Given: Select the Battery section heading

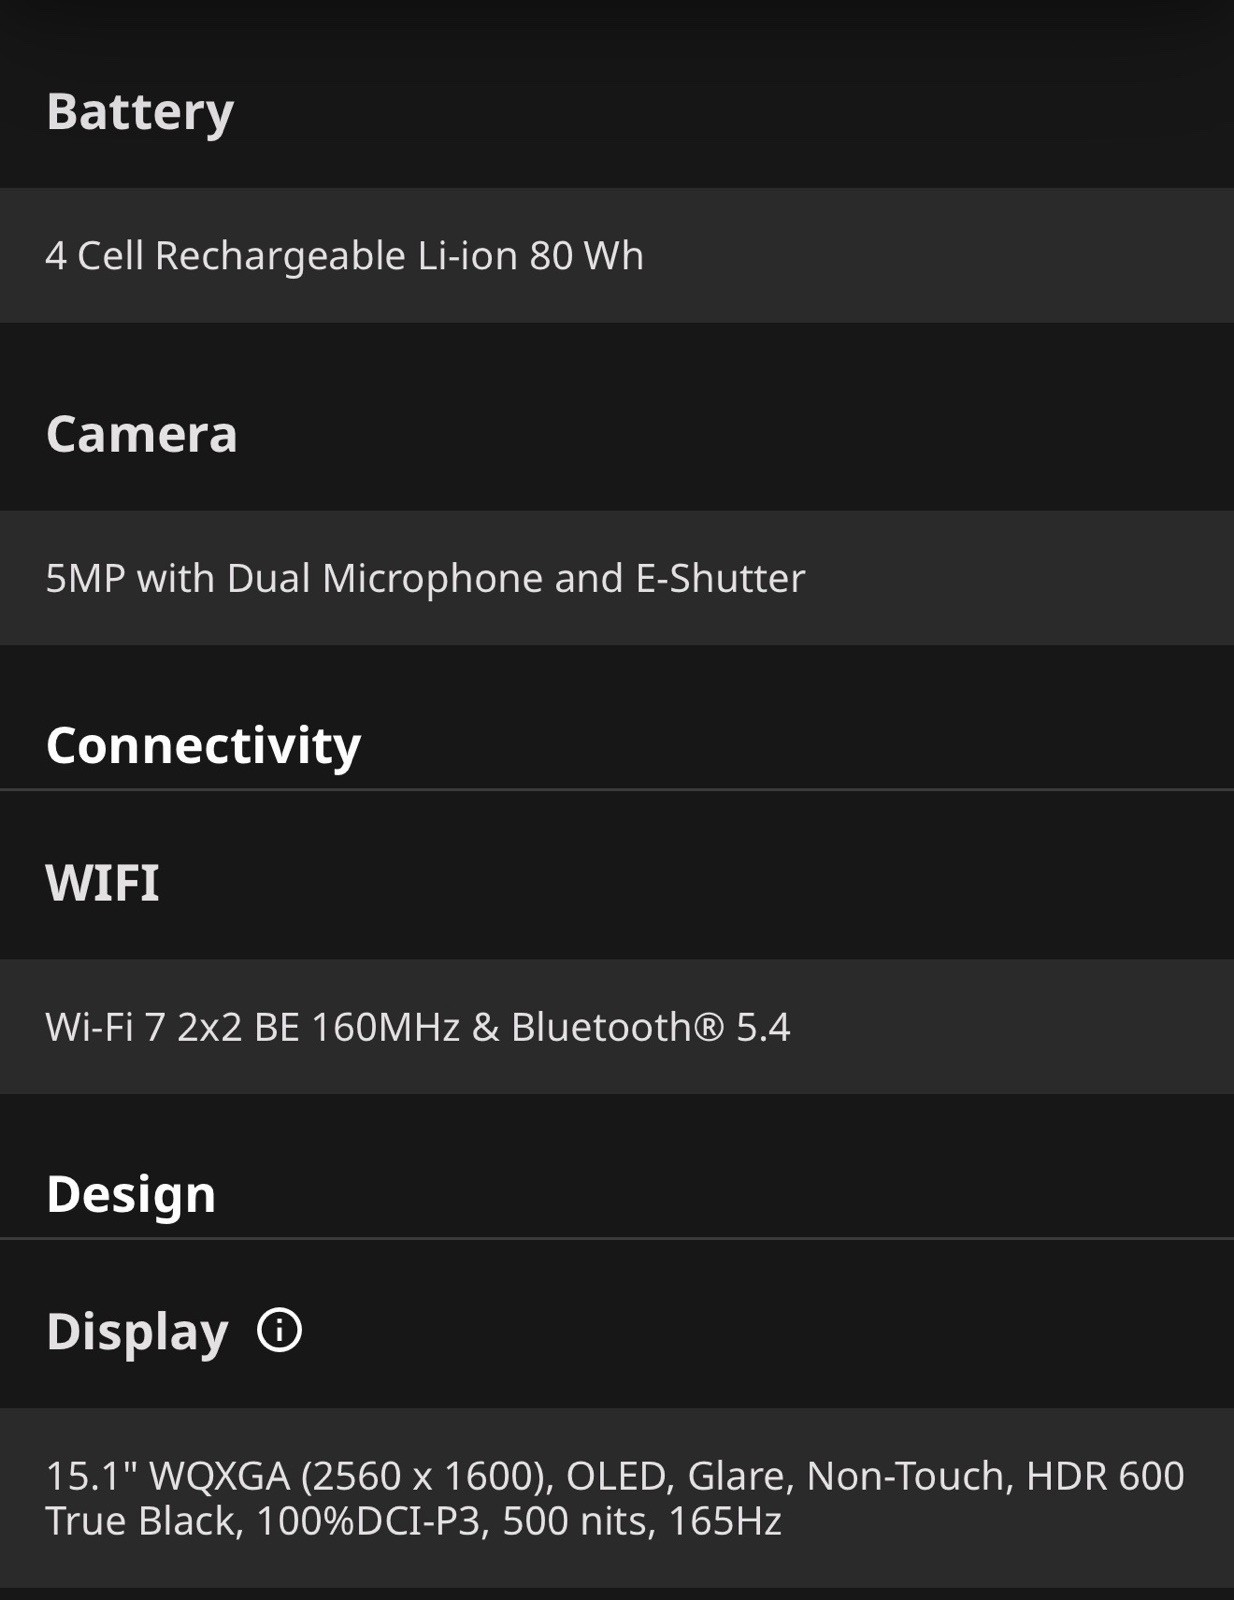Looking at the screenshot, I should (x=140, y=112).
